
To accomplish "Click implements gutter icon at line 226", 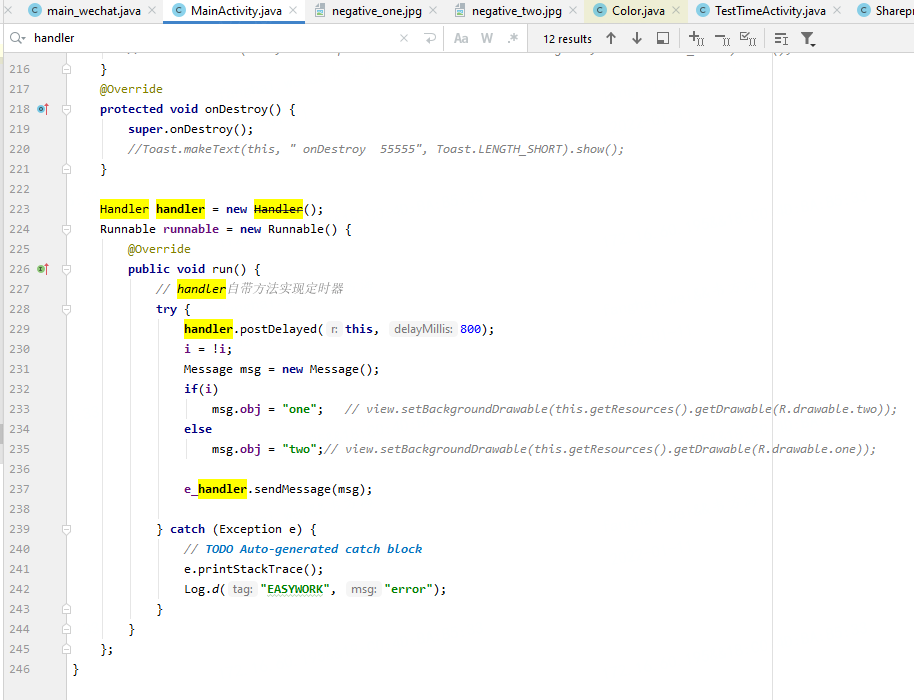I will [43, 269].
